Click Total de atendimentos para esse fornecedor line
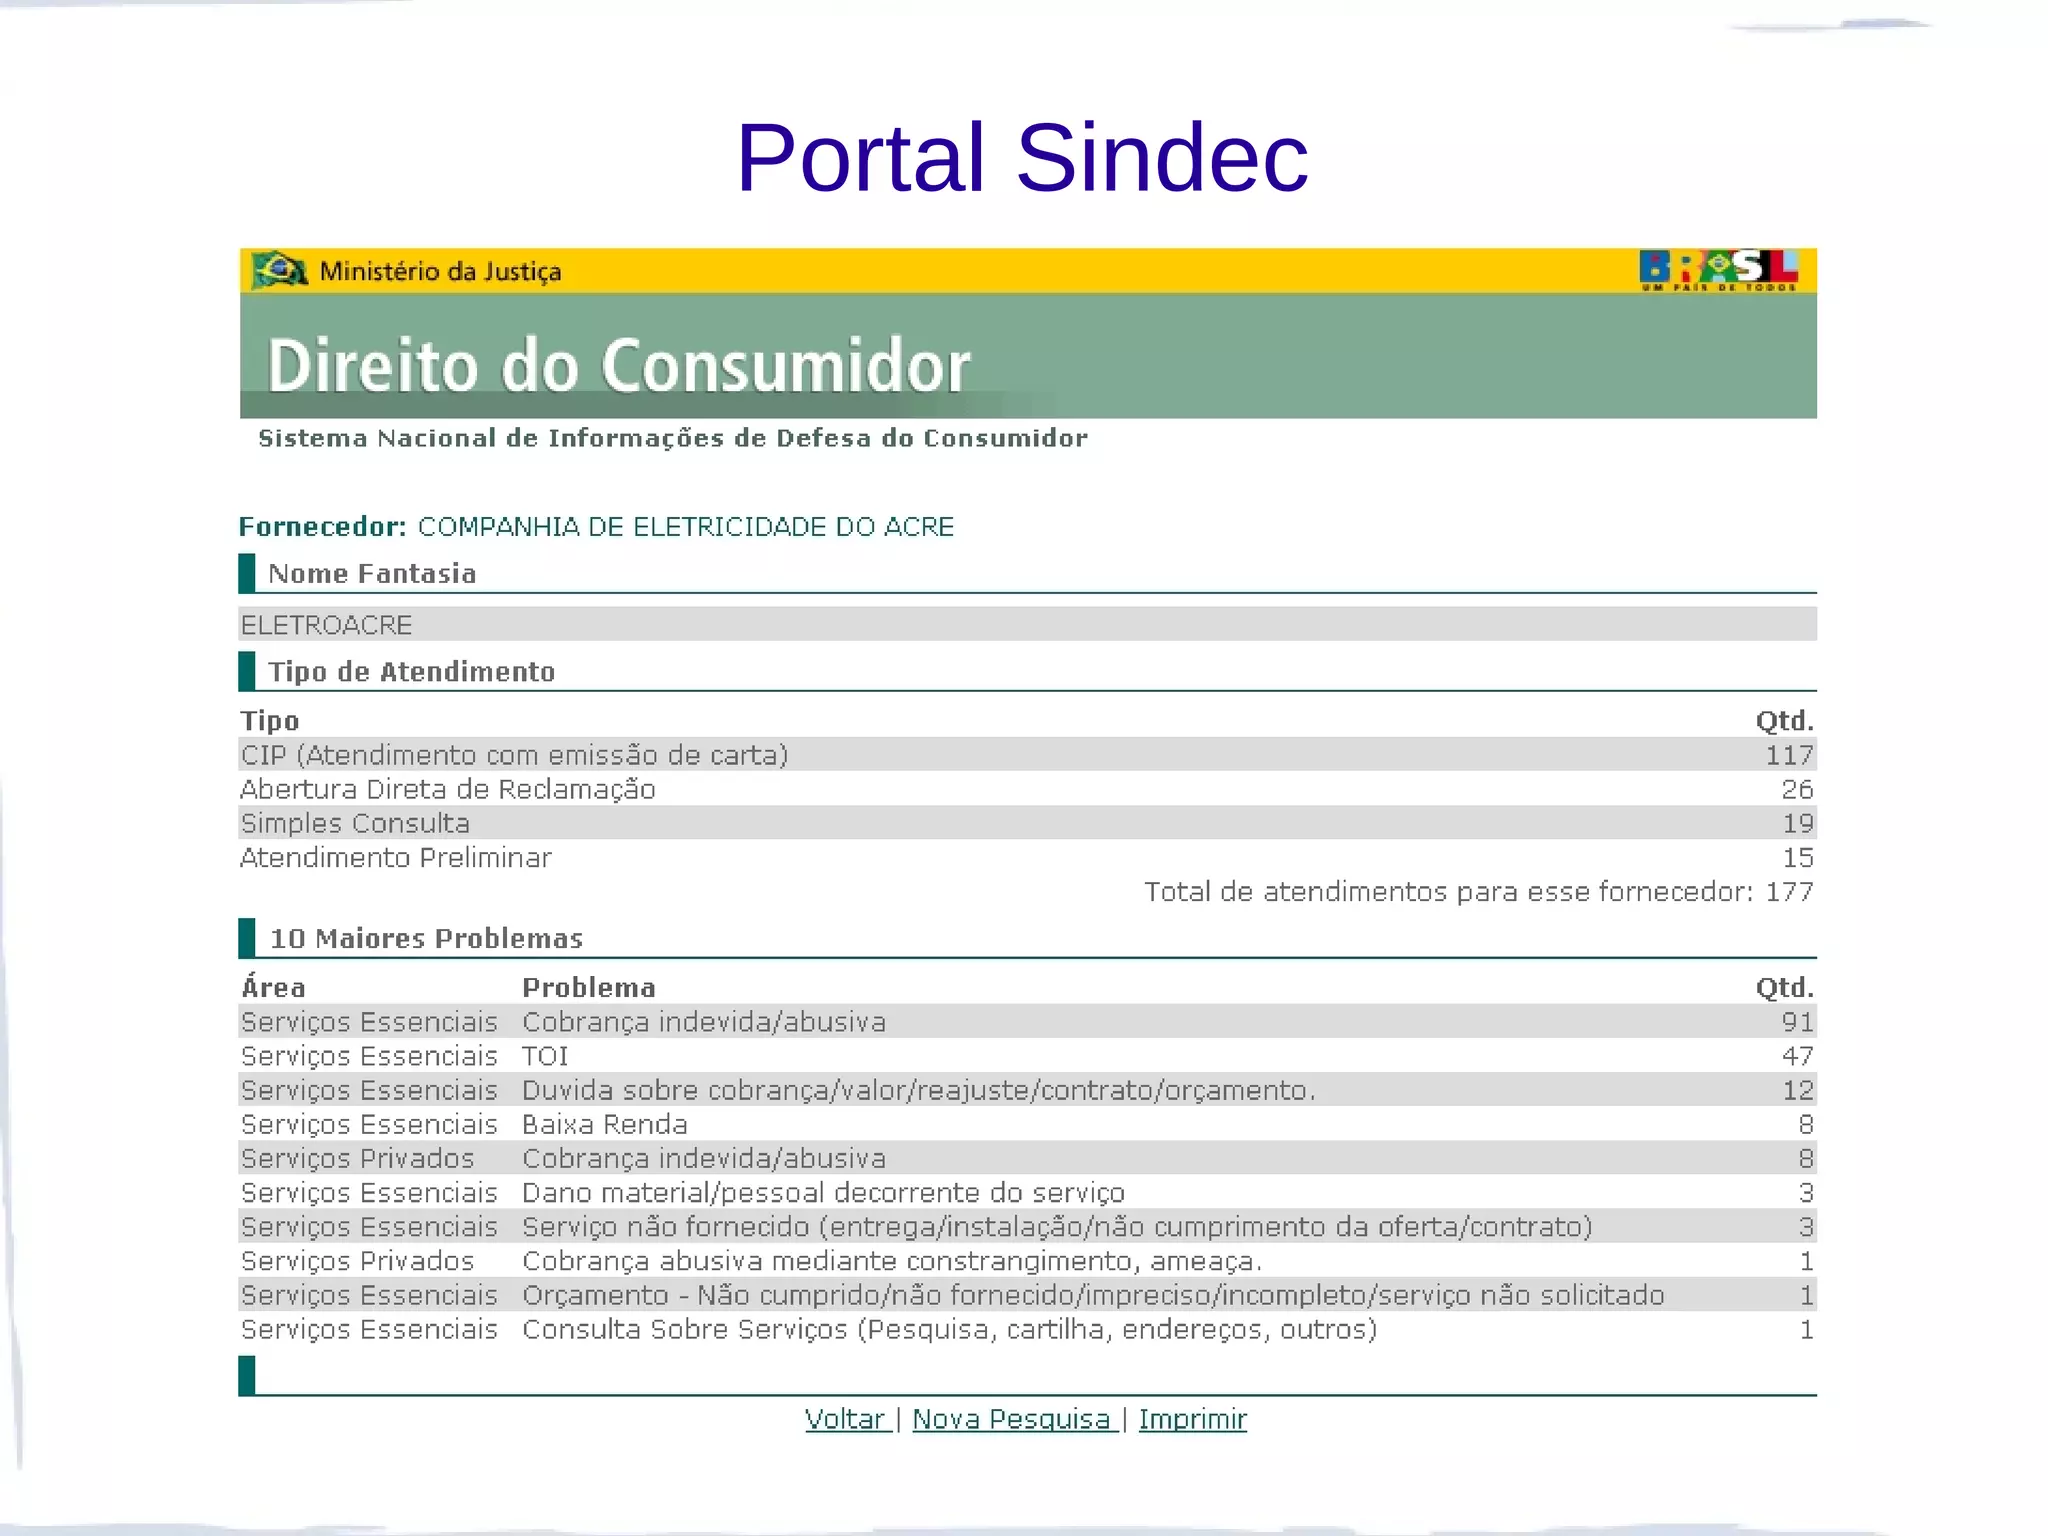This screenshot has height=1536, width=2048. coord(1479,891)
